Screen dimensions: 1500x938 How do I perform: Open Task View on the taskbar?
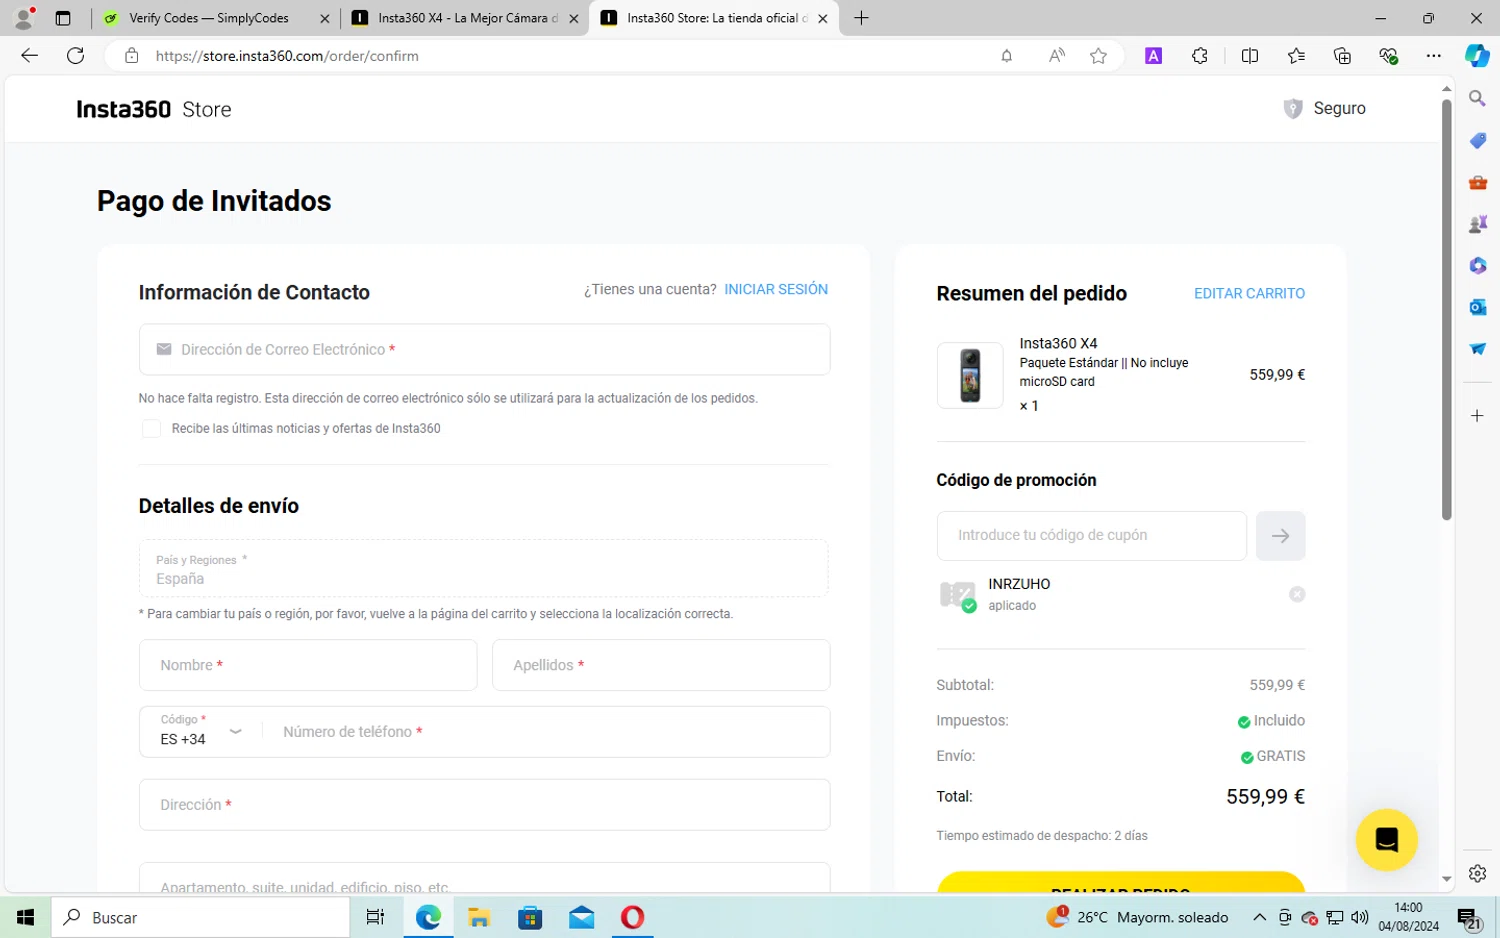tap(375, 917)
